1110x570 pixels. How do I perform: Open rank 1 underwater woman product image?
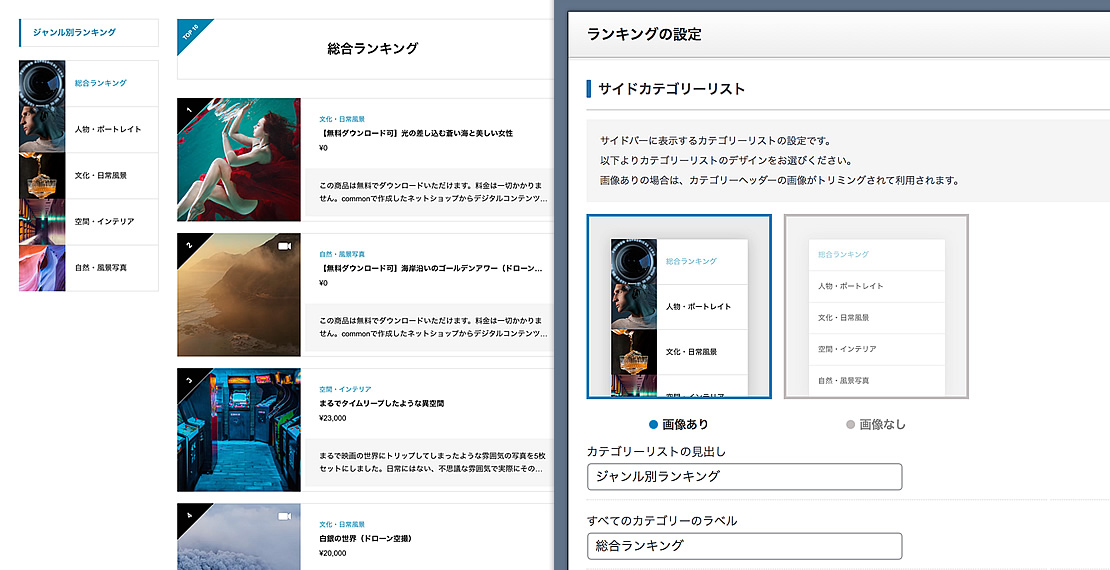239,159
